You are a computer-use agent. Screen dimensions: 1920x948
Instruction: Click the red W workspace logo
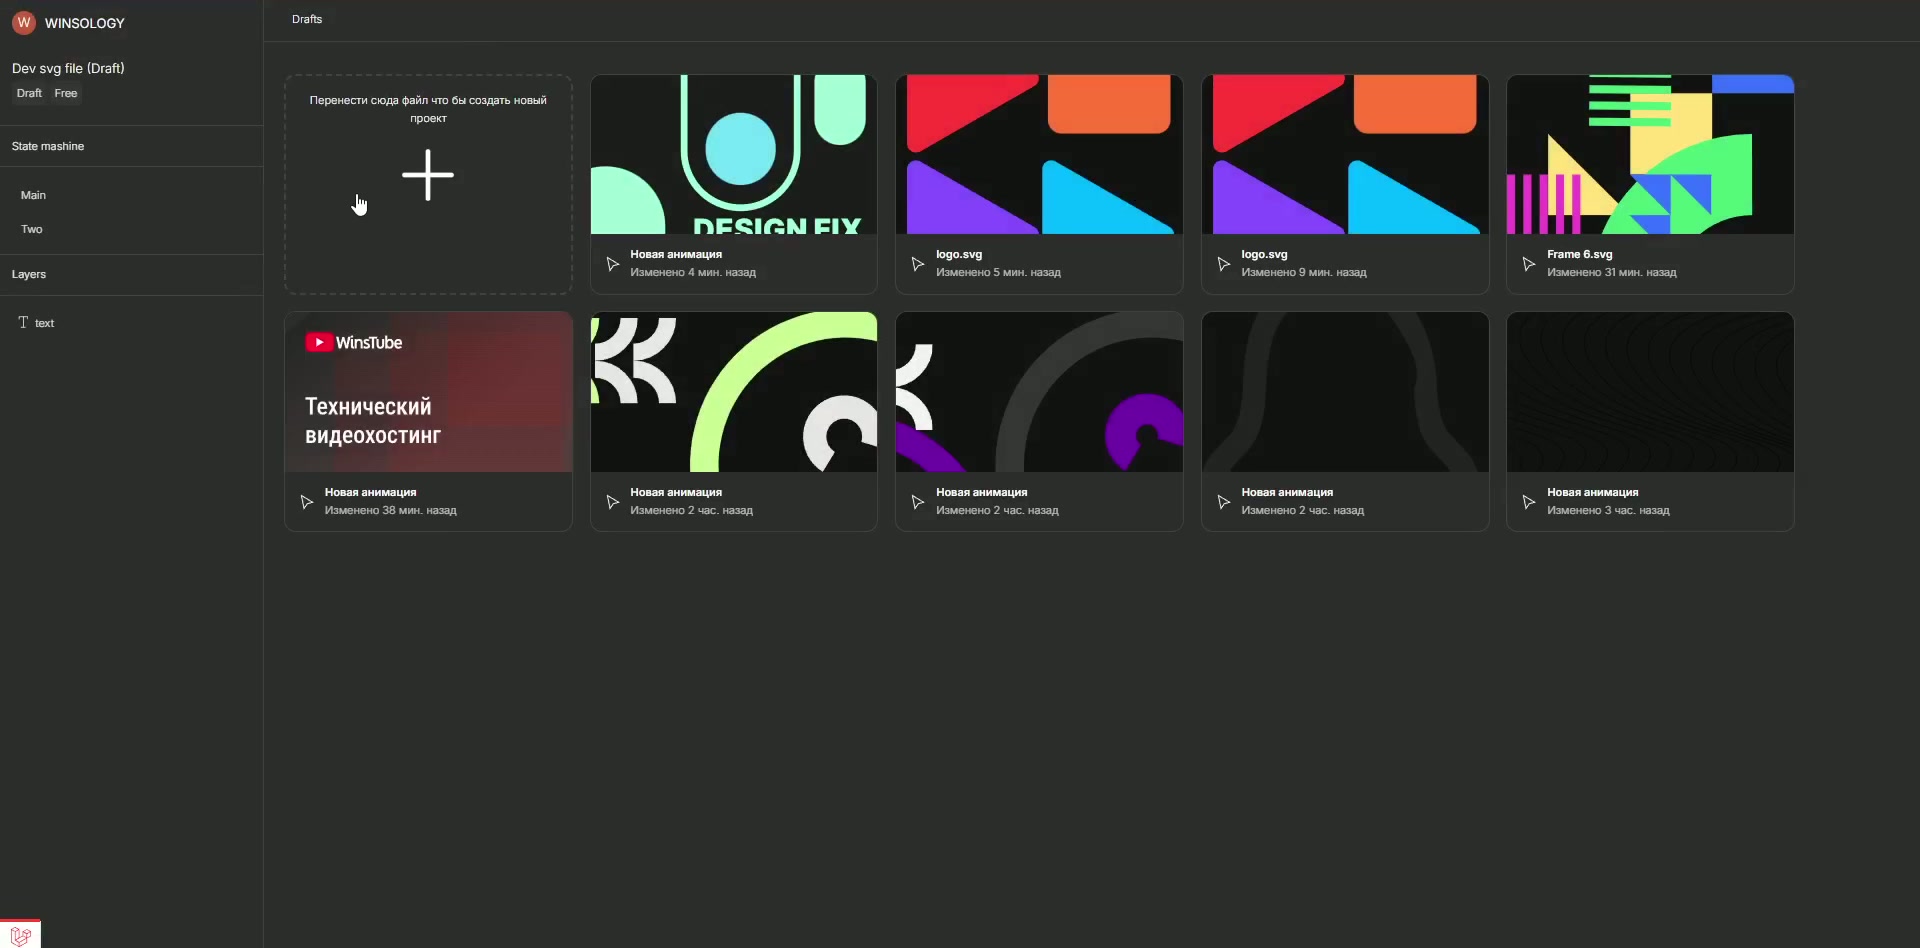(24, 22)
